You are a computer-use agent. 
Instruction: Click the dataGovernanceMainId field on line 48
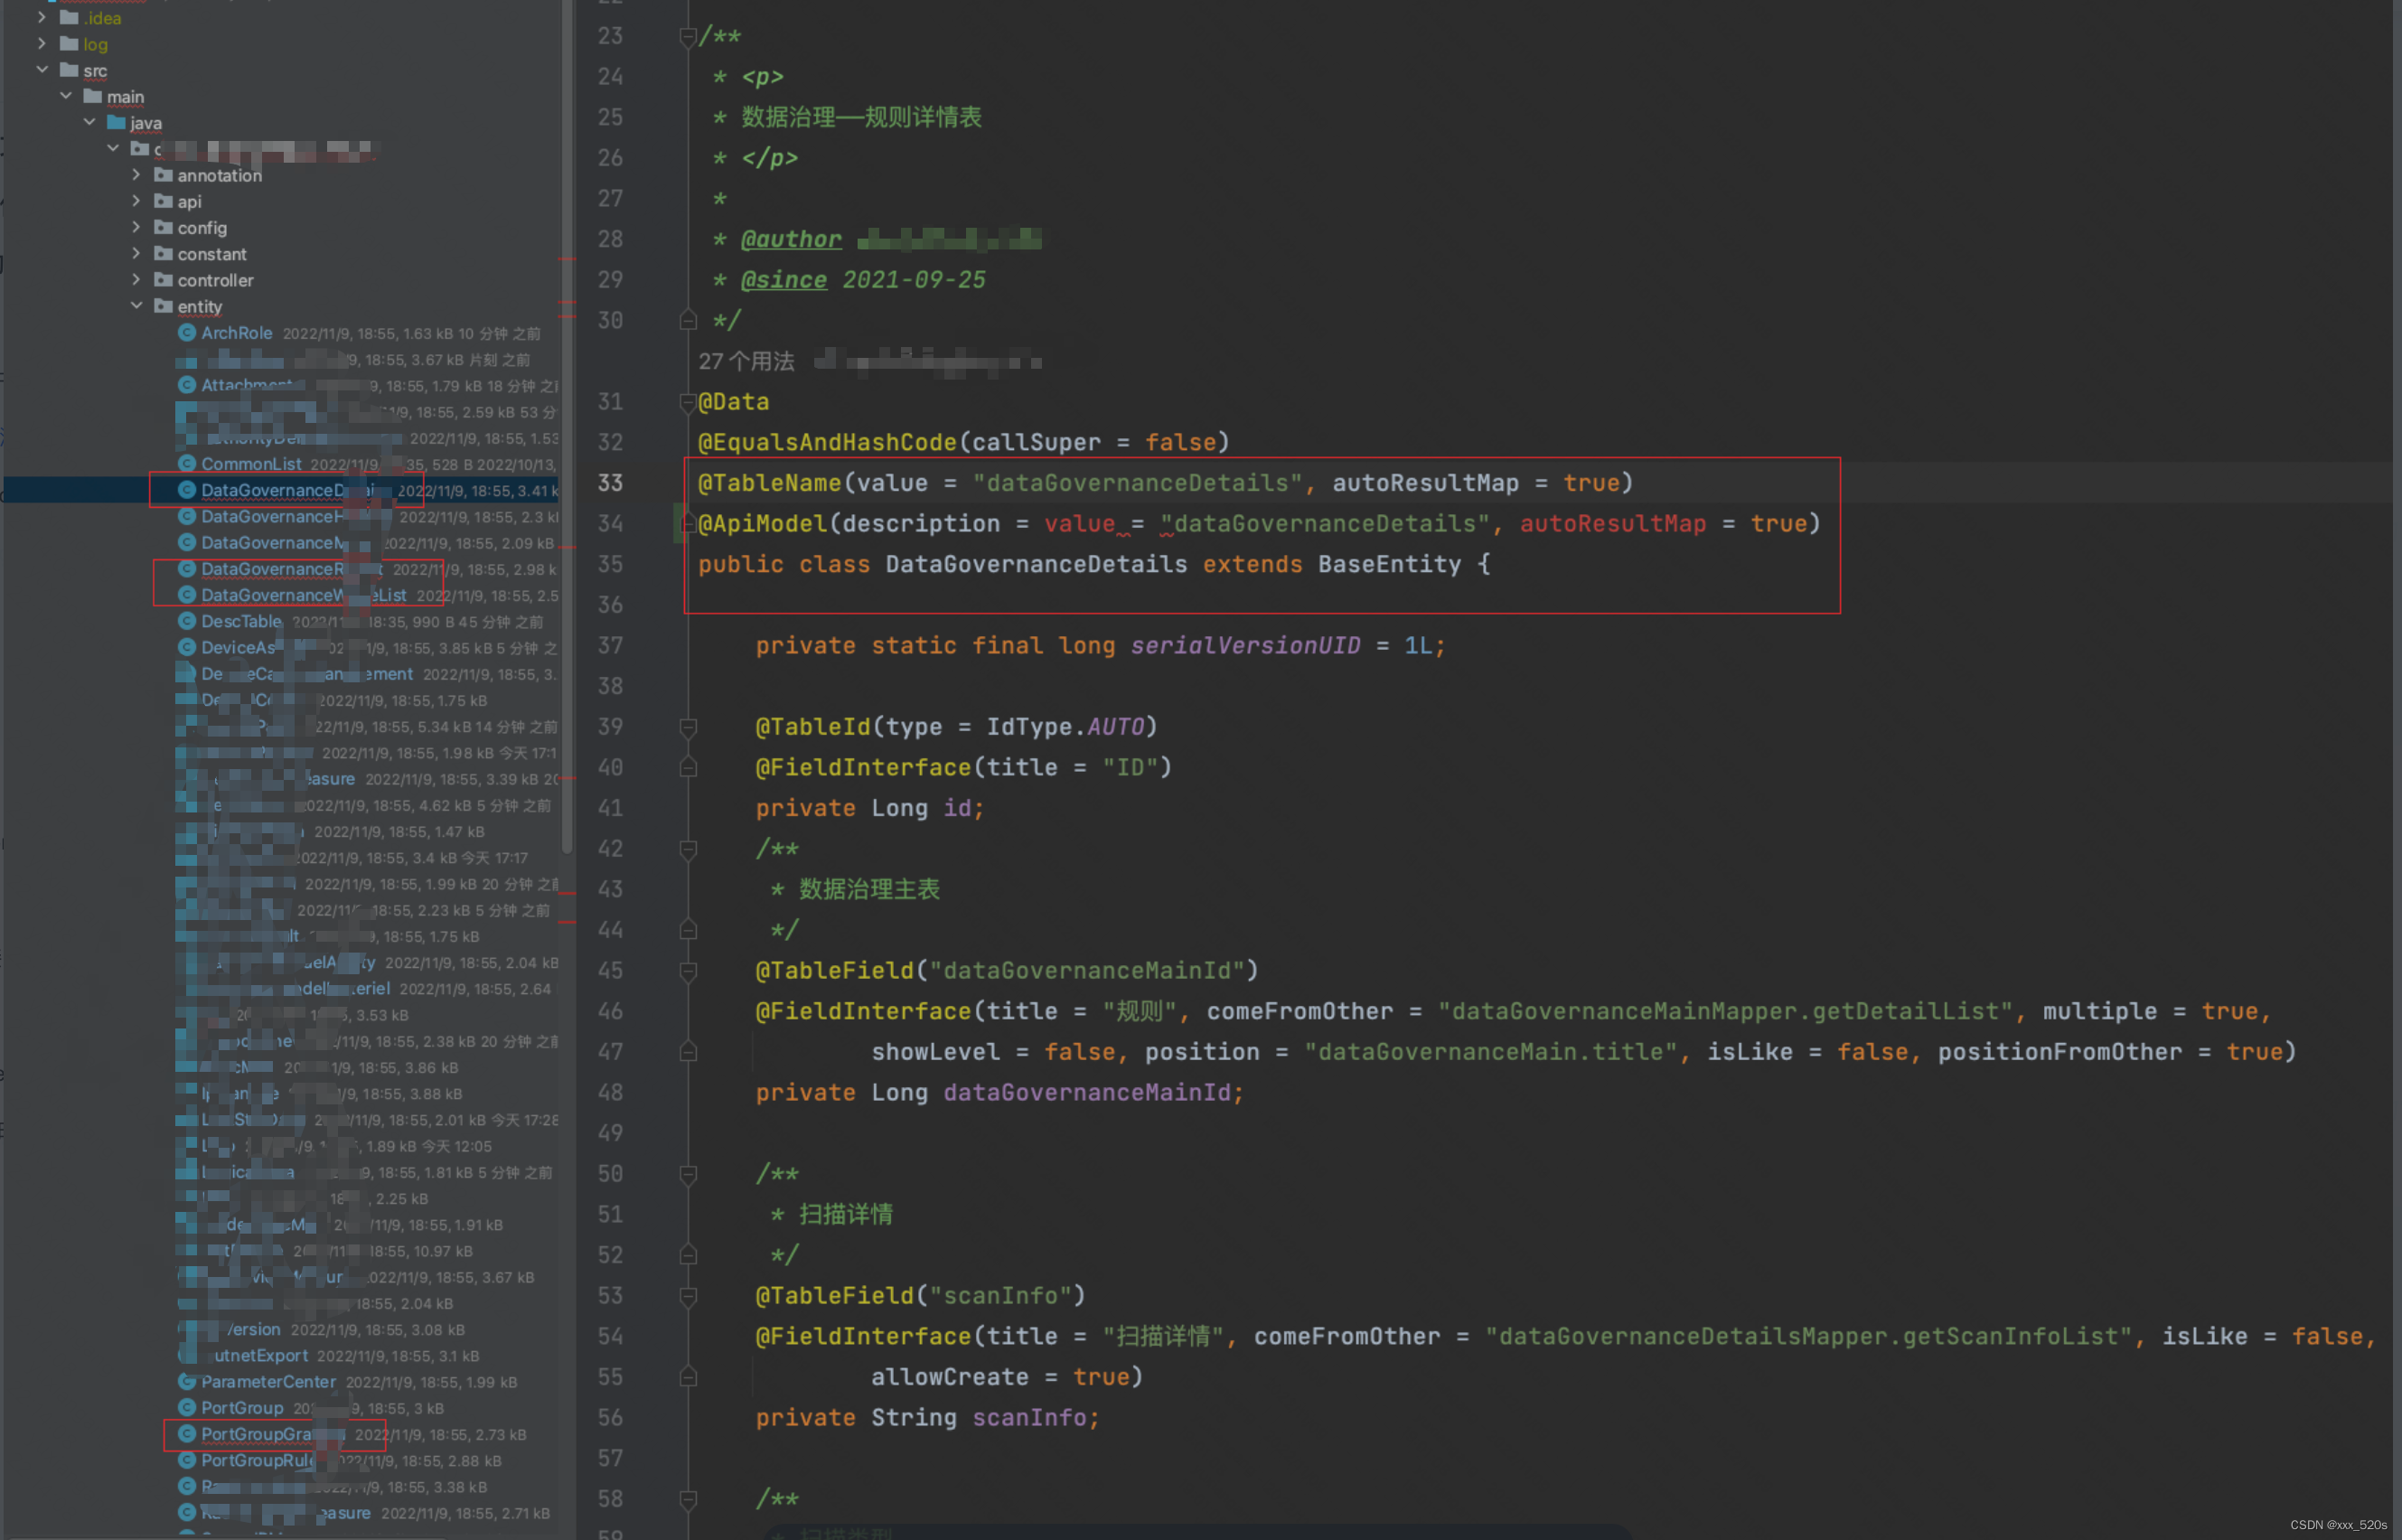(1087, 1093)
